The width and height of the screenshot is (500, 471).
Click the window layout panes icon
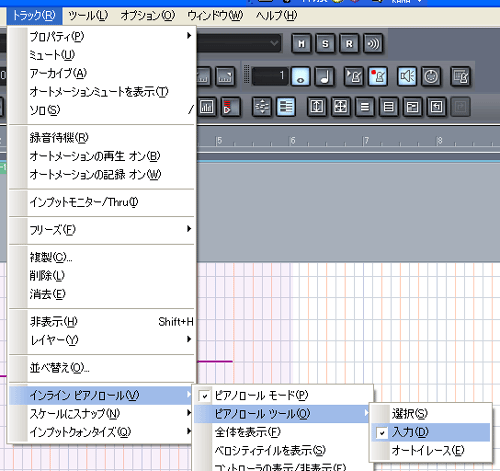point(412,107)
